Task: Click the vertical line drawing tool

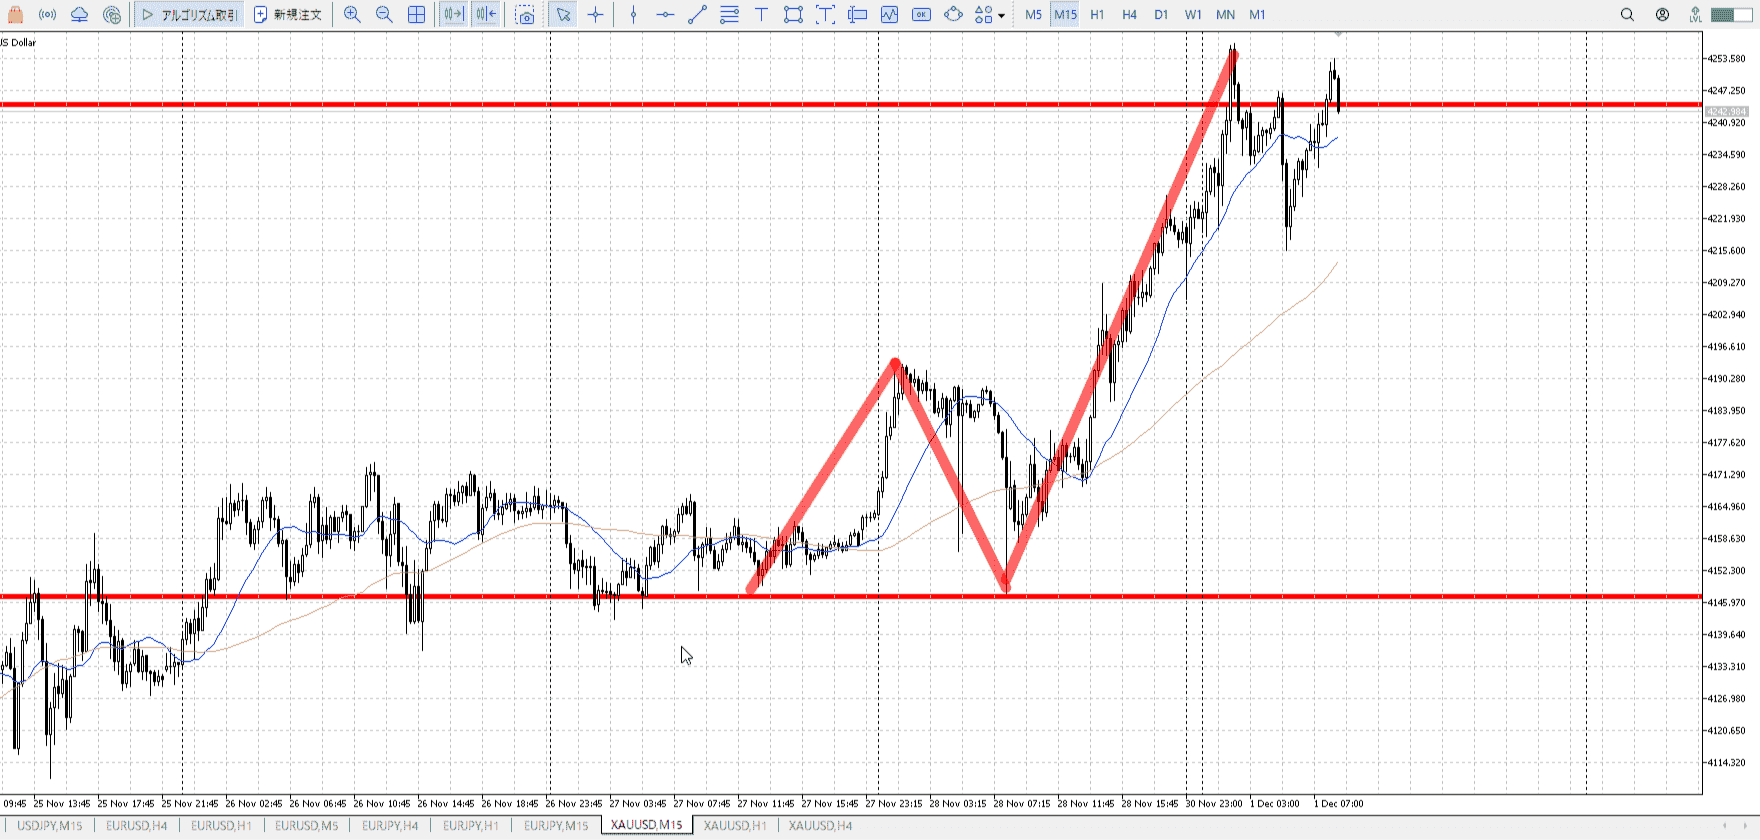Action: (633, 15)
